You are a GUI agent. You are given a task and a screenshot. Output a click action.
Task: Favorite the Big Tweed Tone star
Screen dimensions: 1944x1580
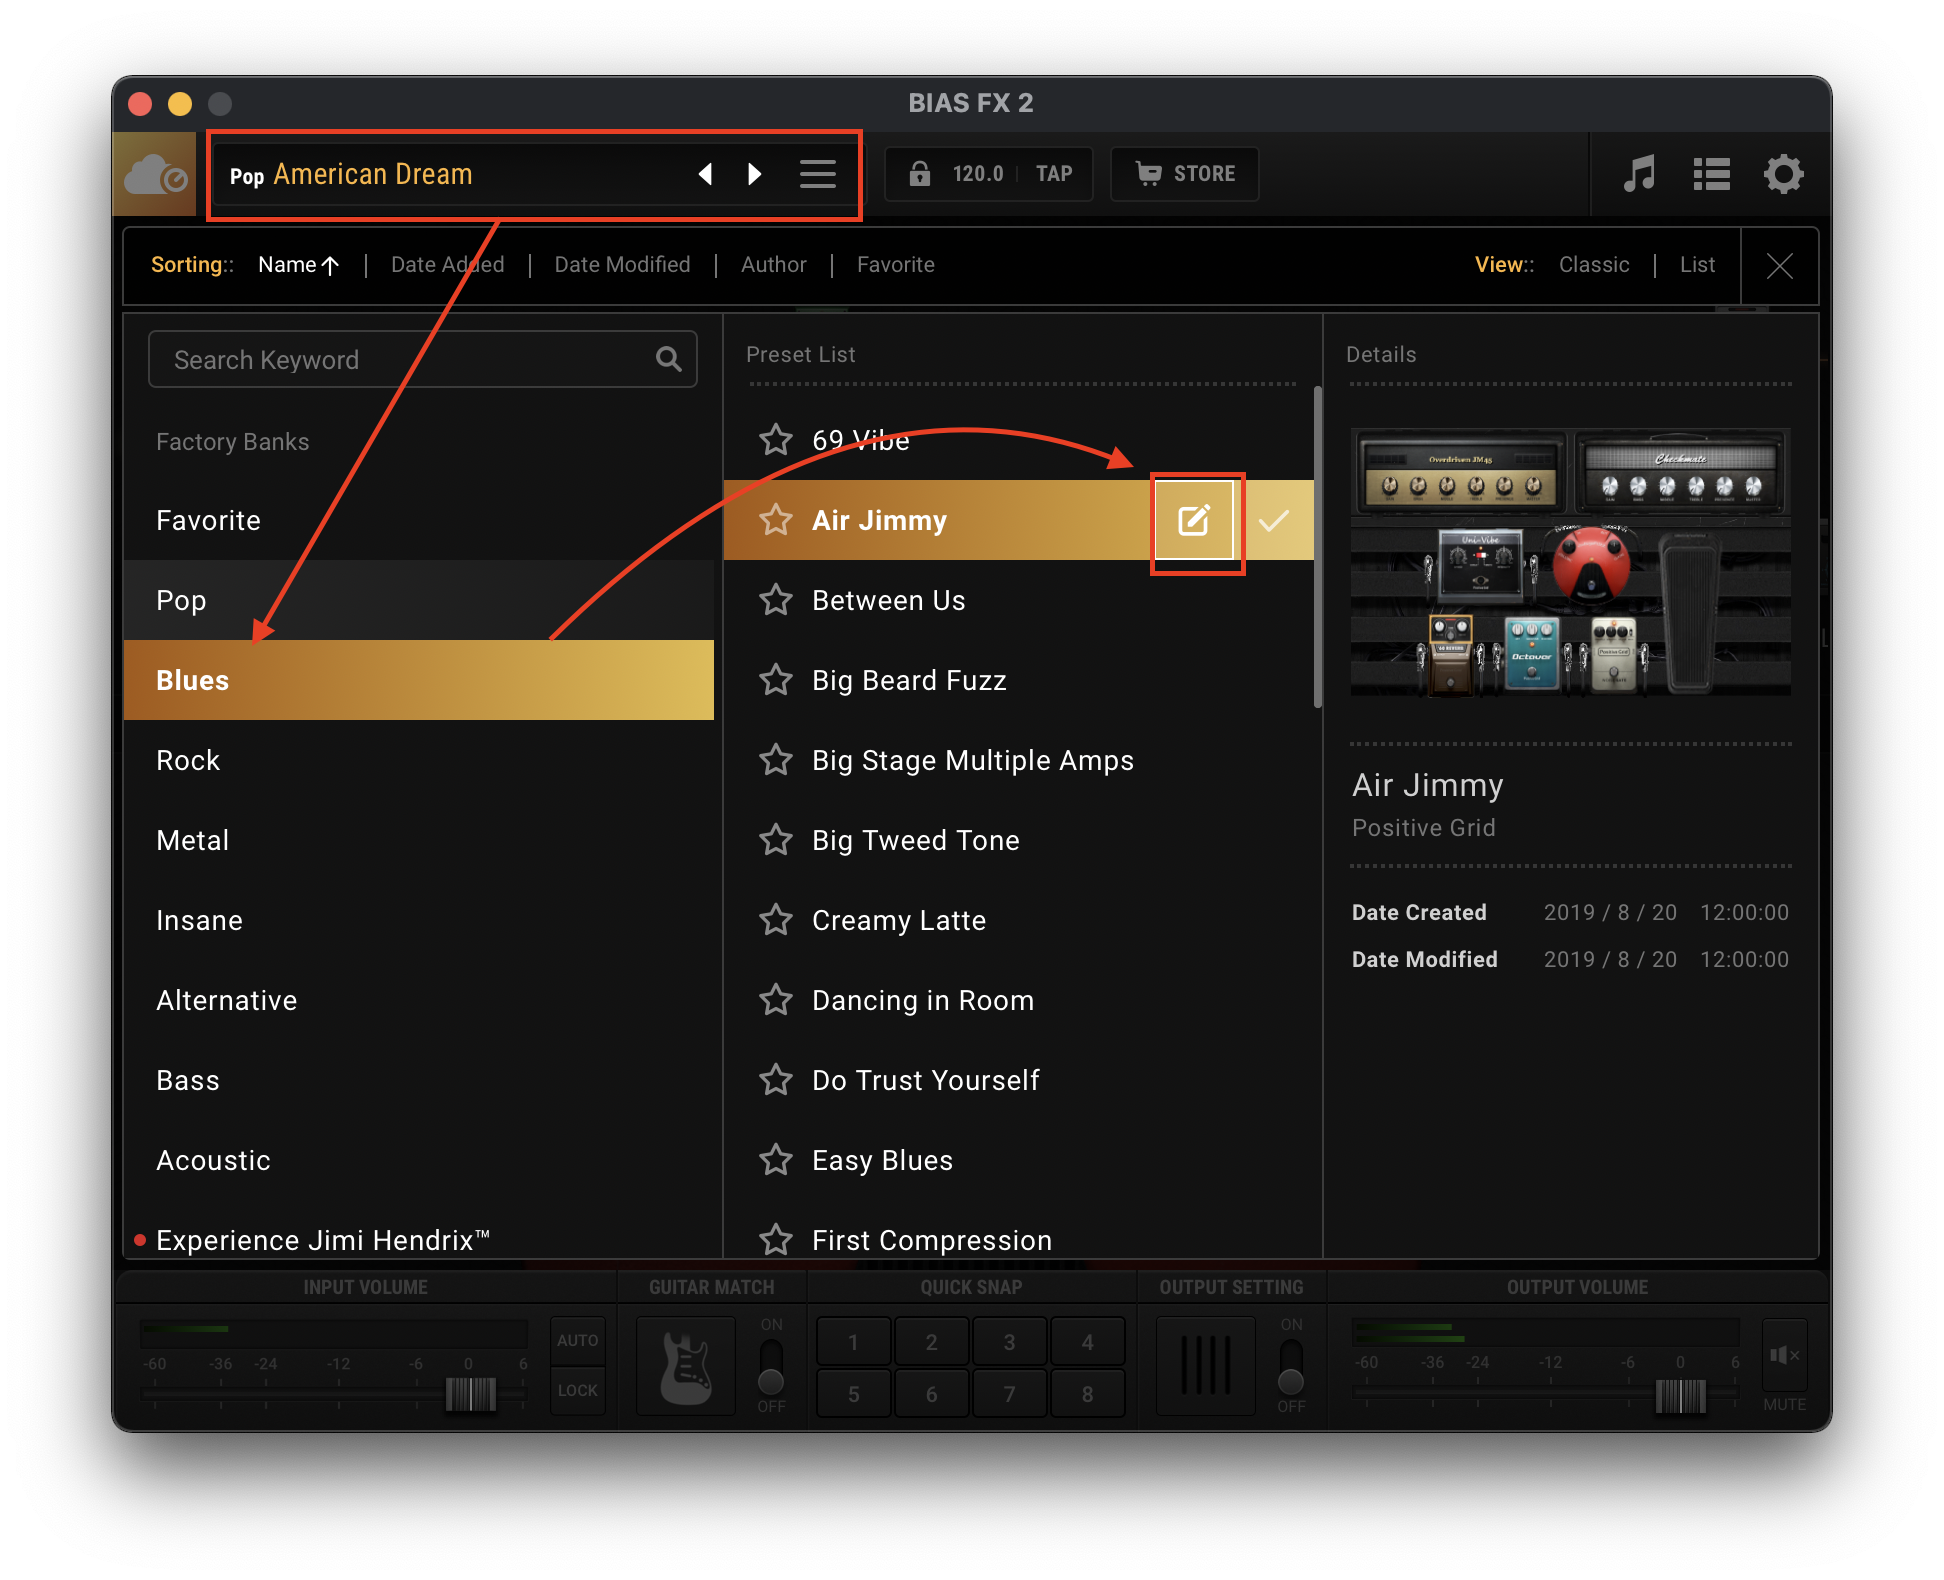click(x=776, y=840)
